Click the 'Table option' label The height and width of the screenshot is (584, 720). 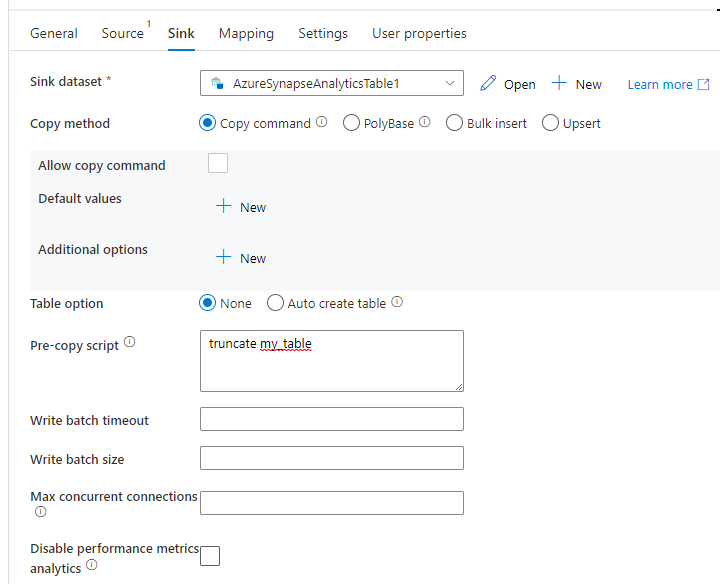(x=67, y=303)
